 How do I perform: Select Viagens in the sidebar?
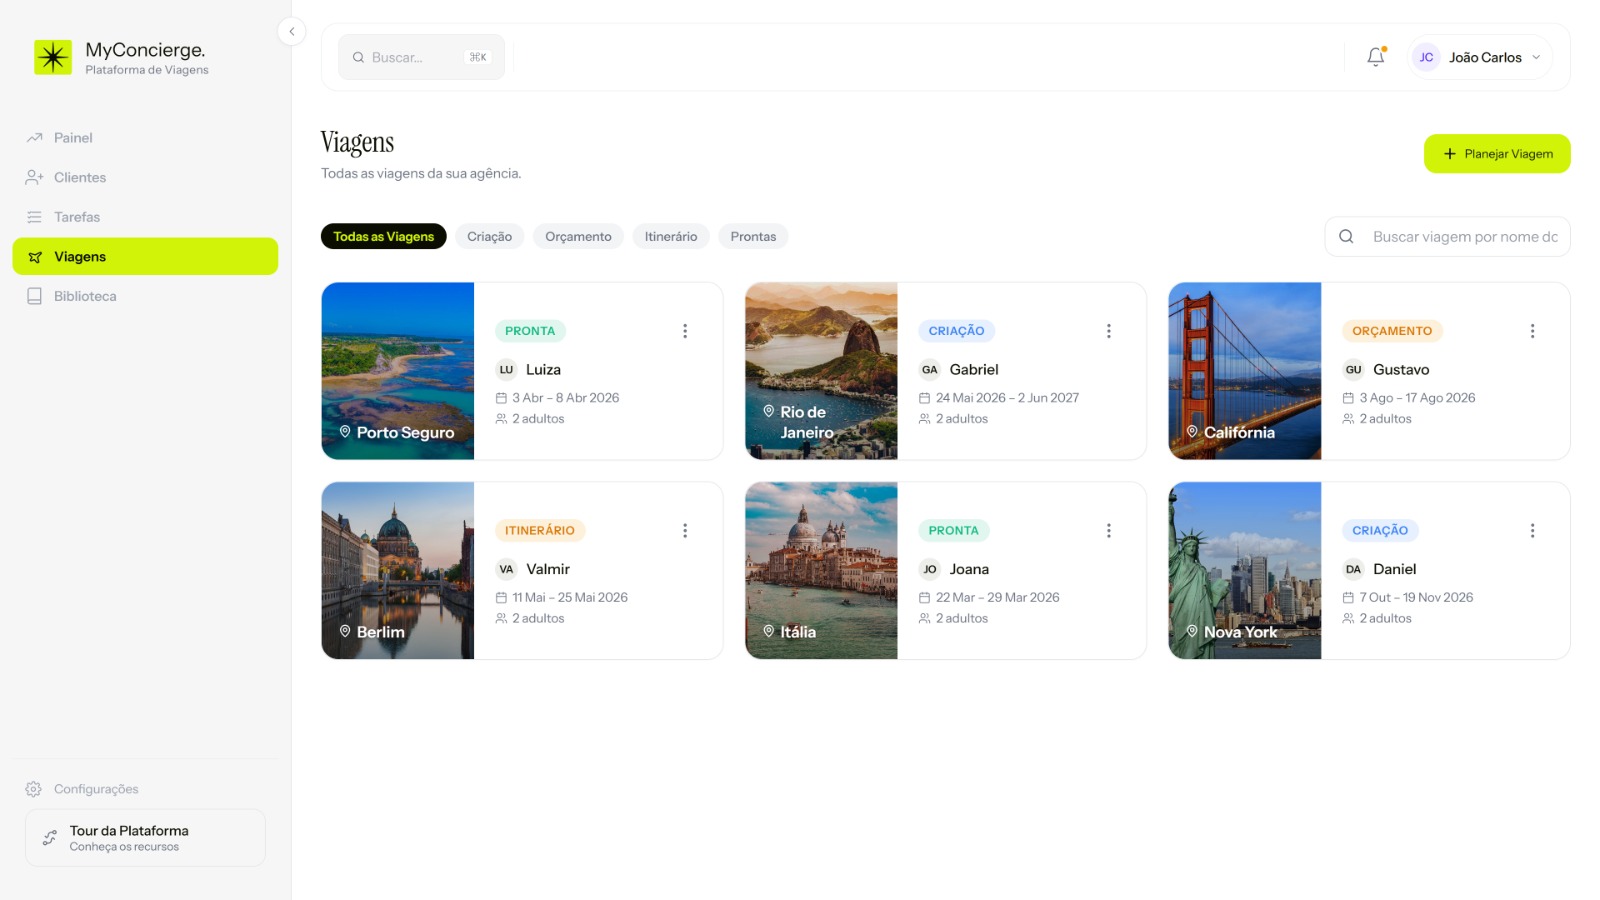click(x=145, y=257)
